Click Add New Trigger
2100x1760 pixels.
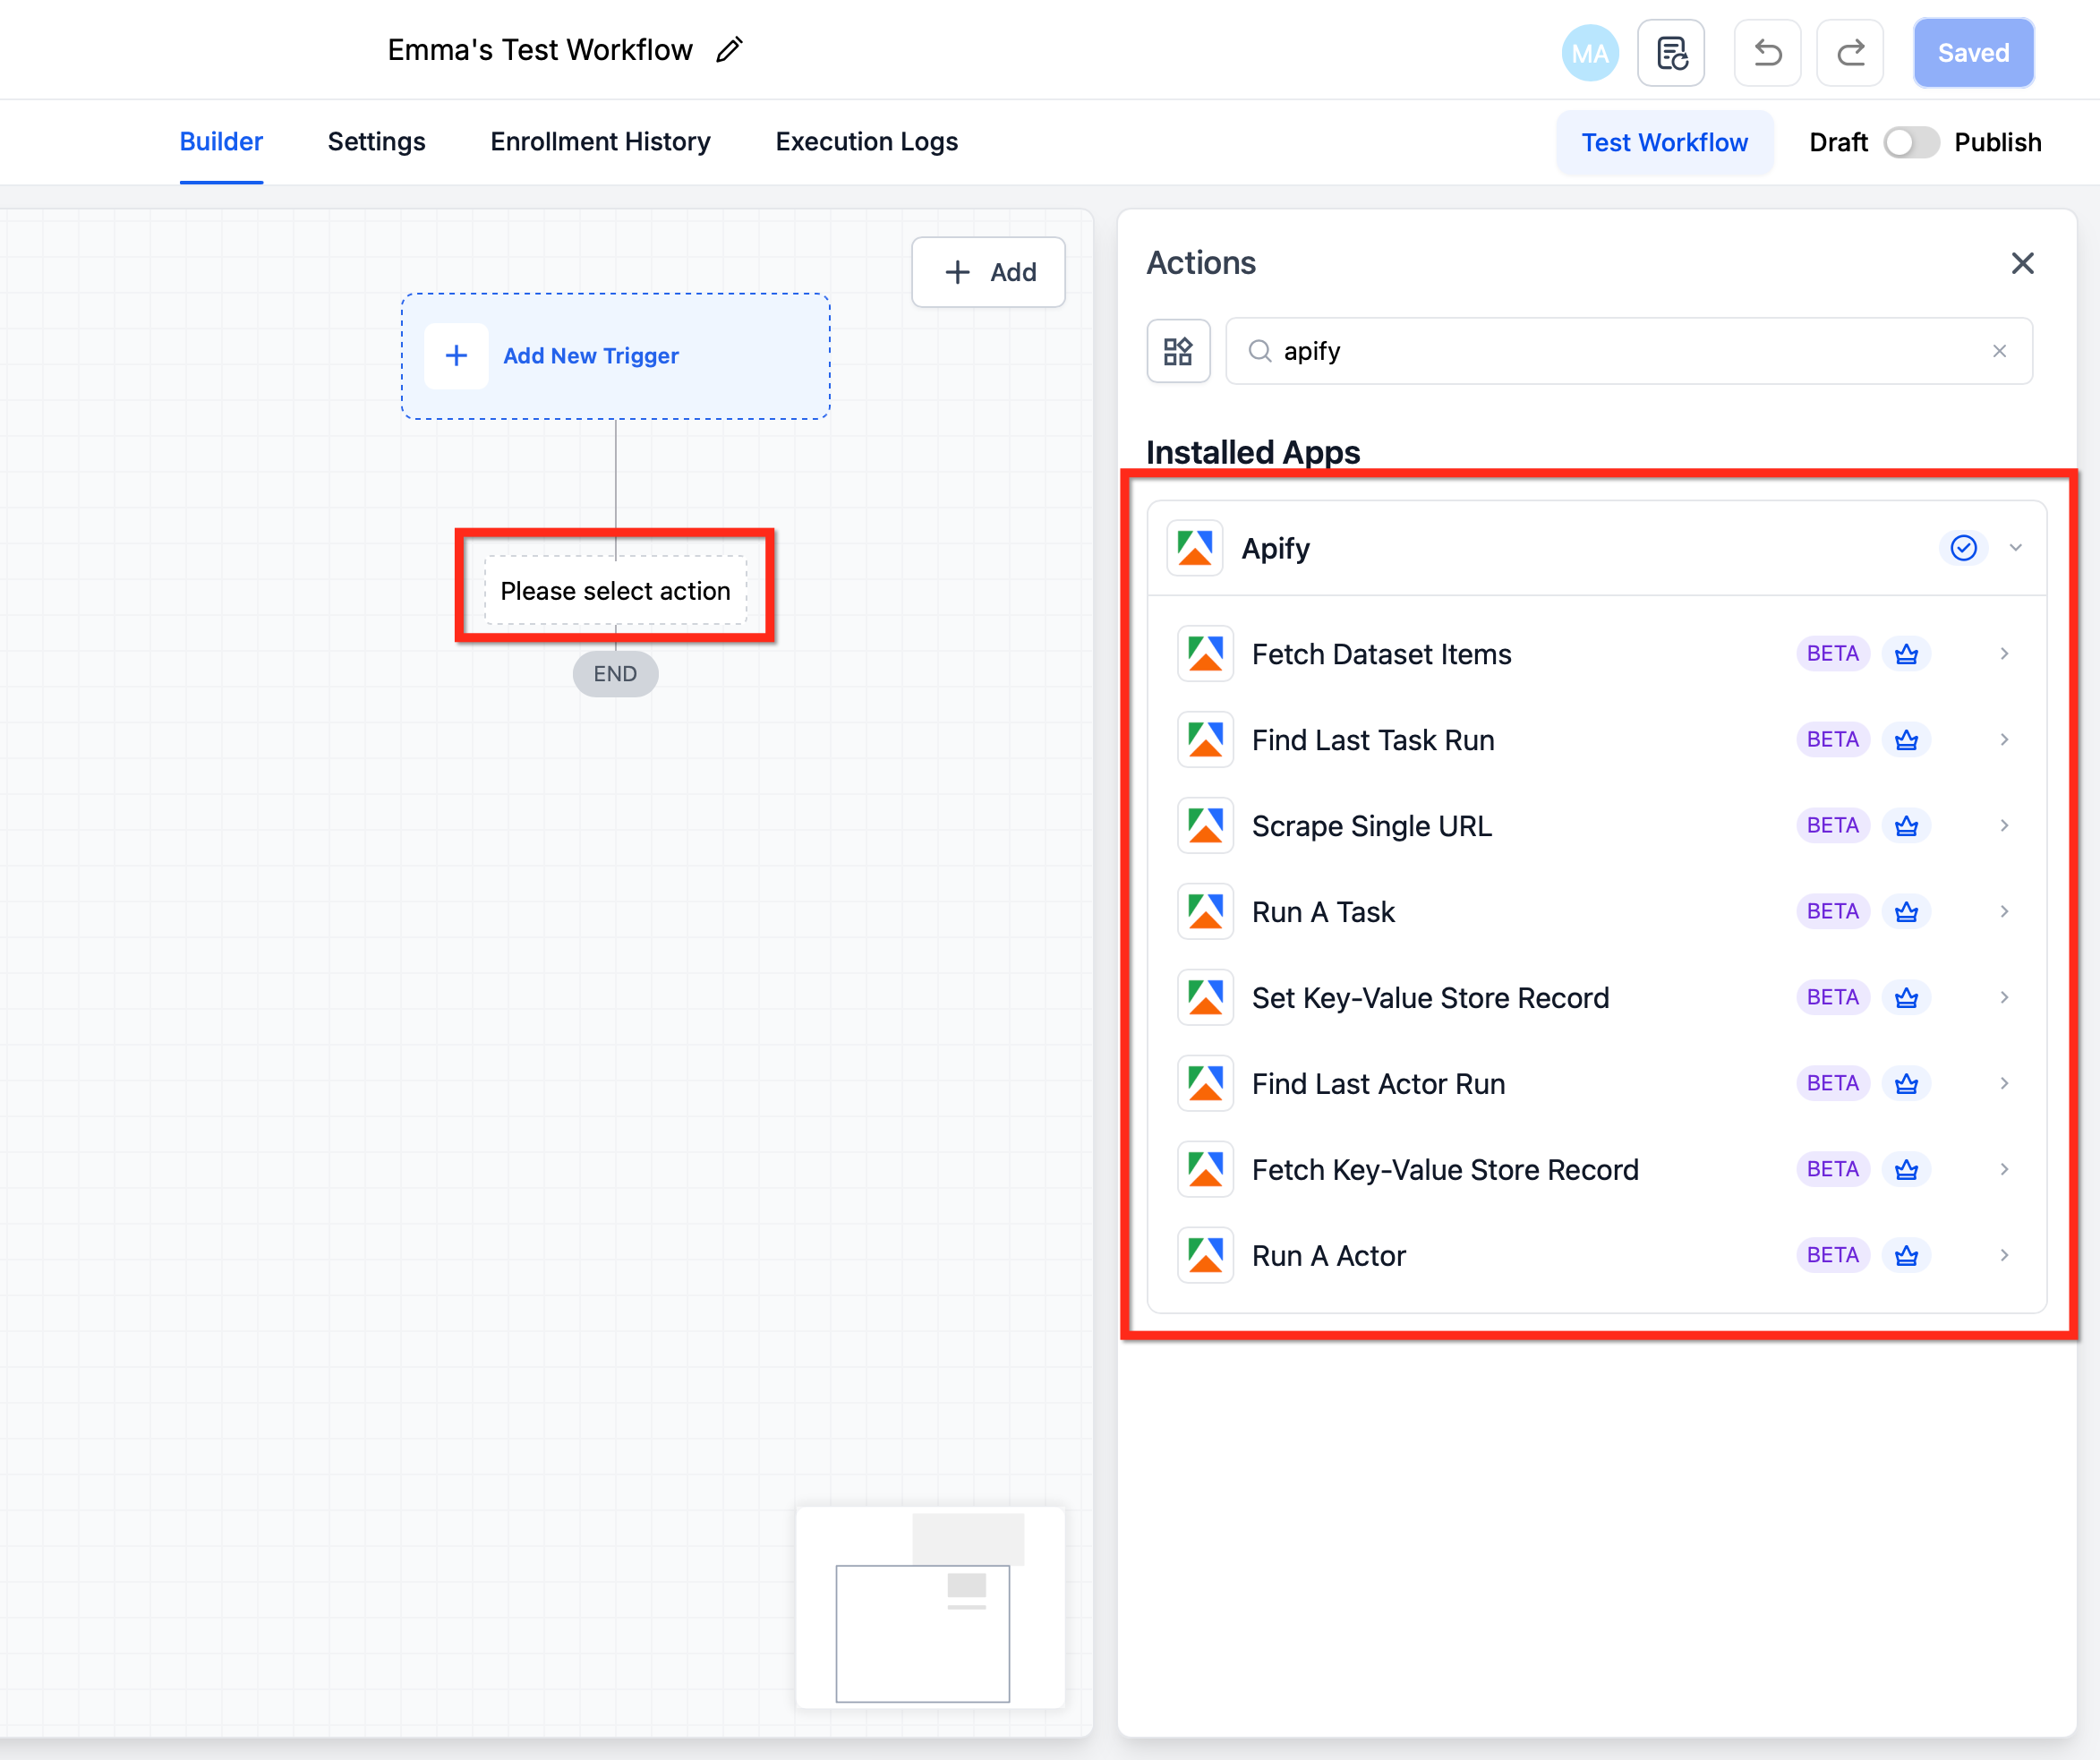pos(590,356)
